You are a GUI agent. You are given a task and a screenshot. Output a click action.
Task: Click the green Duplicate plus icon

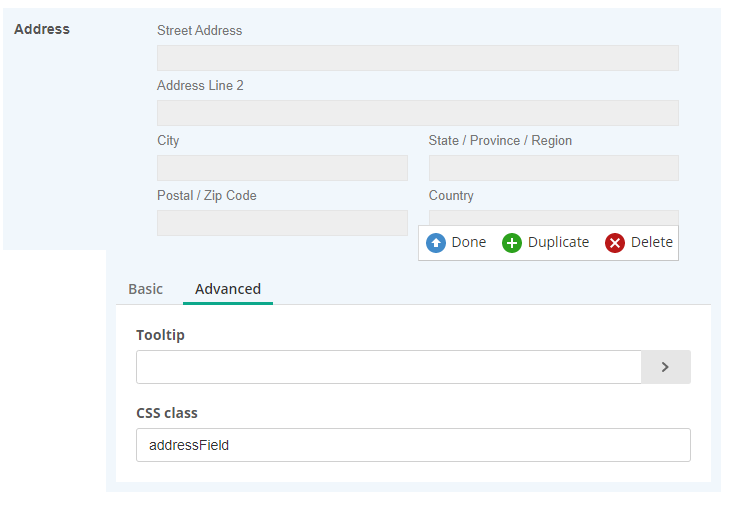[x=512, y=243]
